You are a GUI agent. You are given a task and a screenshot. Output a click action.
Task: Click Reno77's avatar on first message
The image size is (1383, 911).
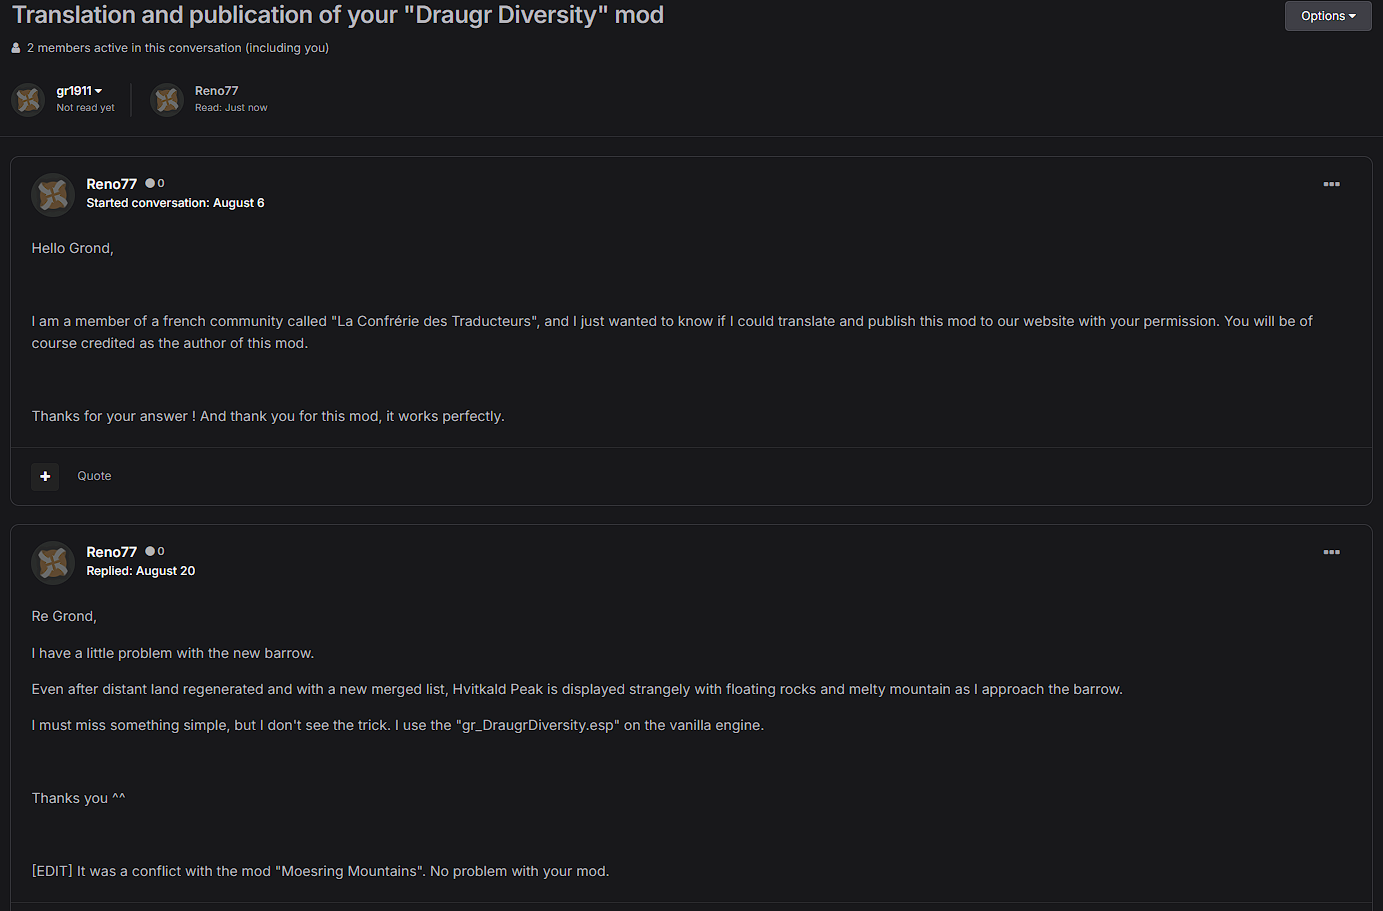click(53, 195)
